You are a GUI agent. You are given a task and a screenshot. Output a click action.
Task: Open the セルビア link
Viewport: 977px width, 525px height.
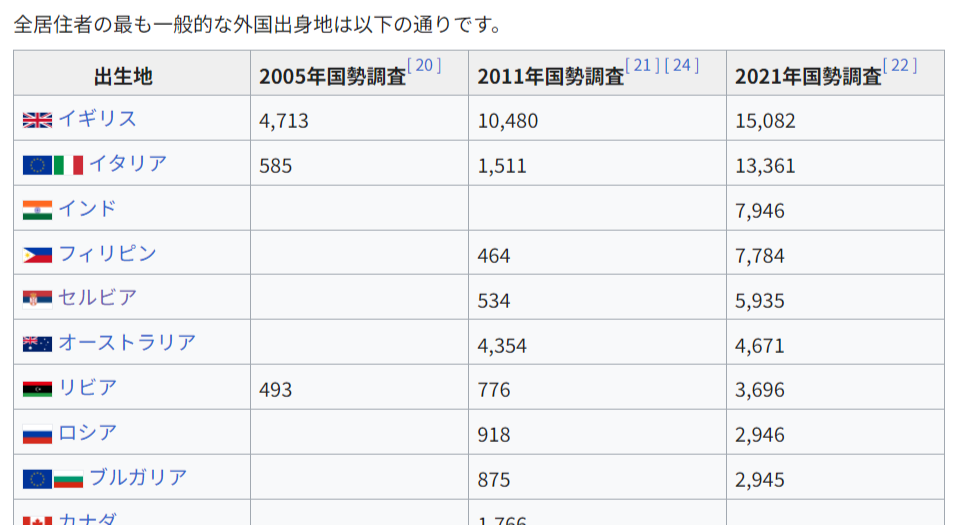coord(97,298)
